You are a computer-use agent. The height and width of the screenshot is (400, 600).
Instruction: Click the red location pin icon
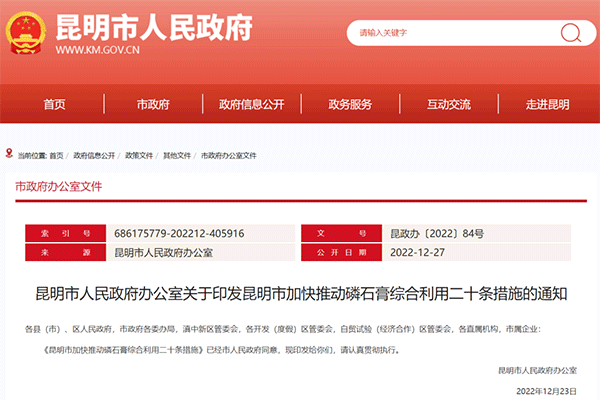click(x=9, y=156)
